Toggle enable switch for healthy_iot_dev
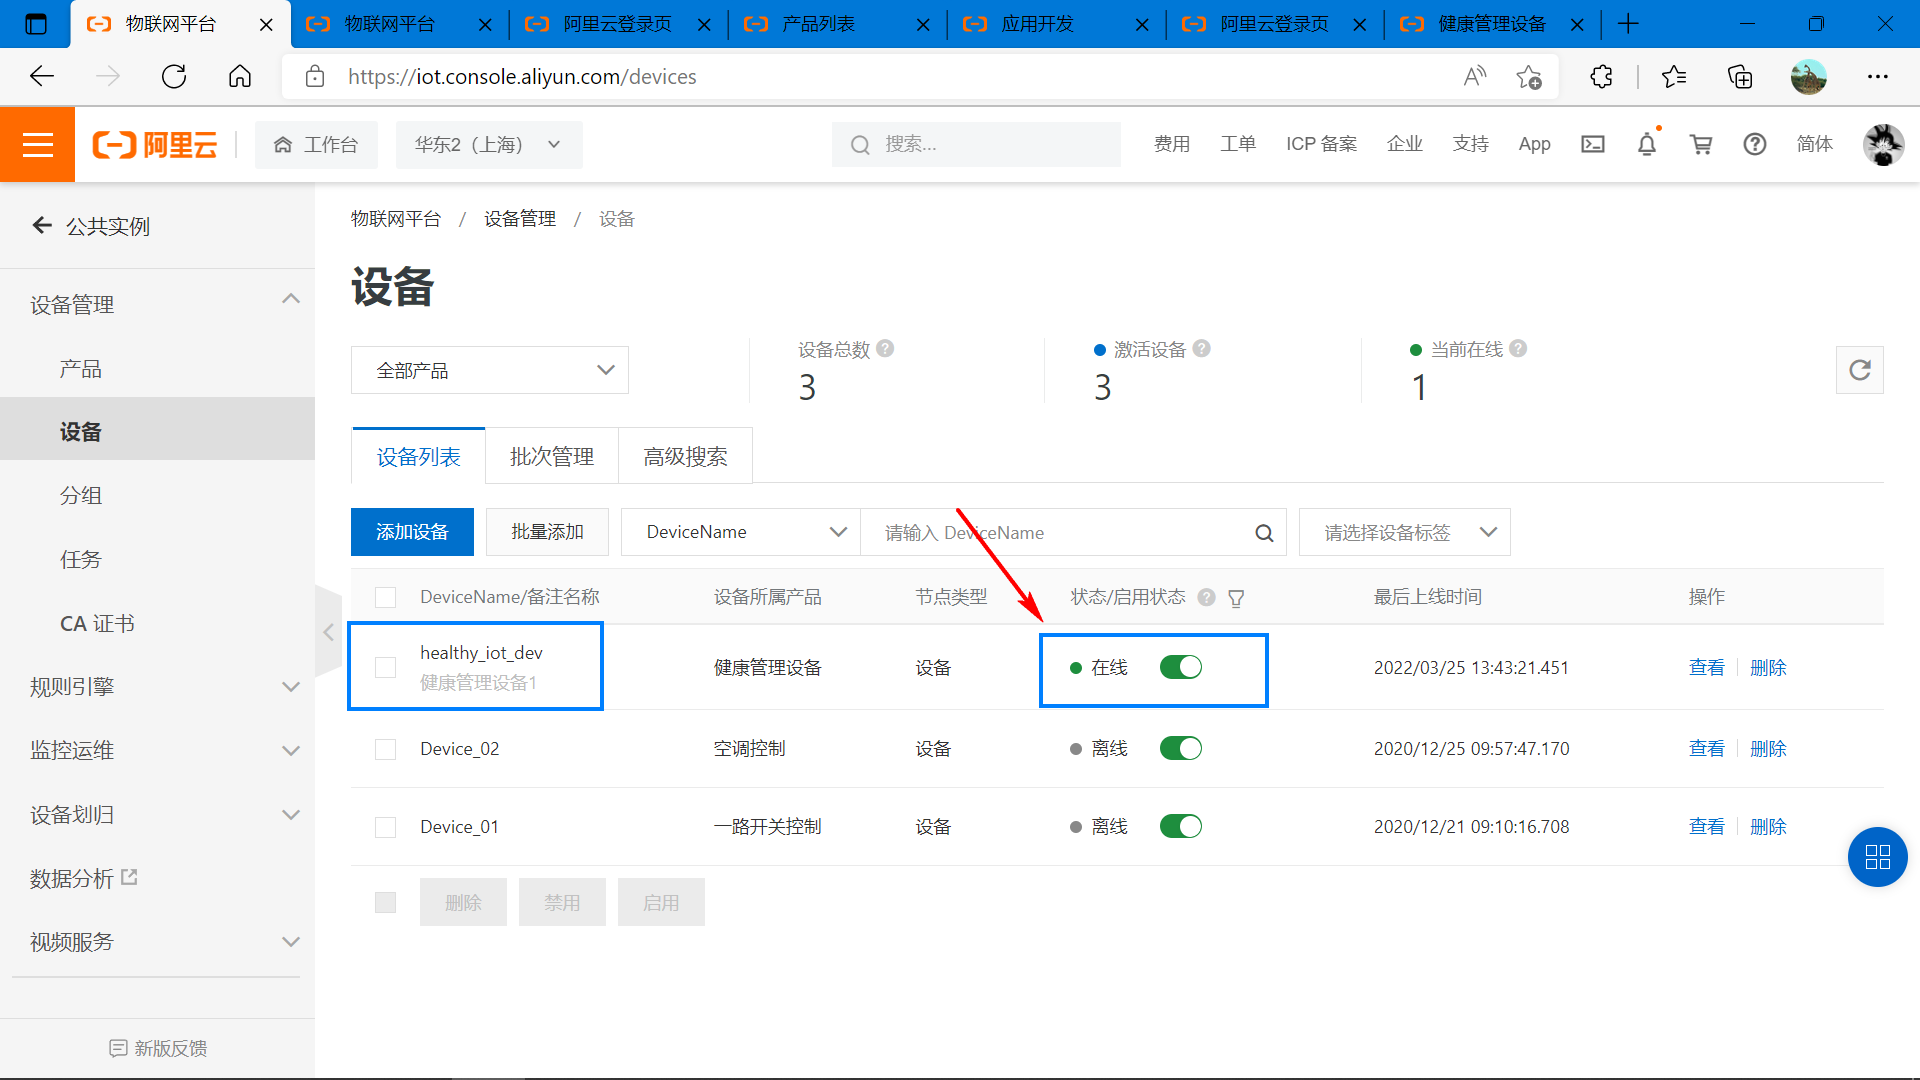Image resolution: width=1920 pixels, height=1080 pixels. point(1181,668)
